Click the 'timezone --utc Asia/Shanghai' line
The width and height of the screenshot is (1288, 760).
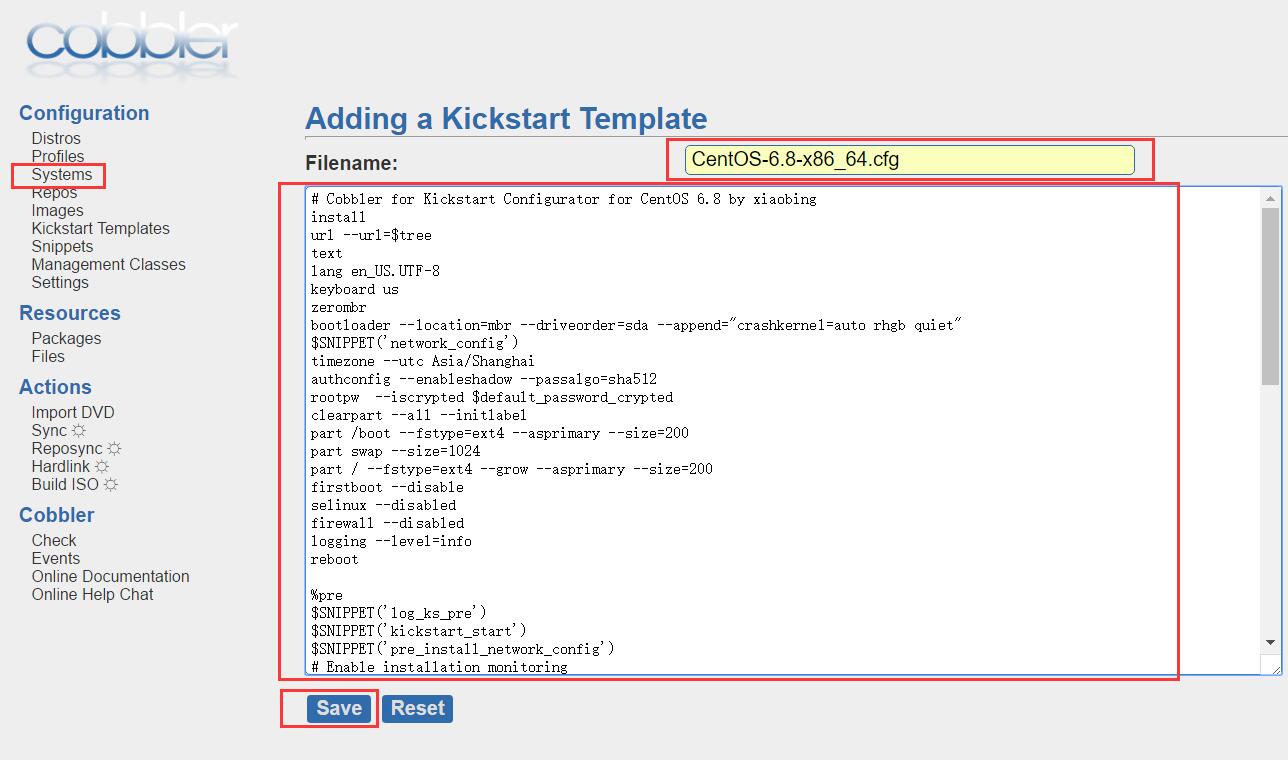(x=422, y=361)
